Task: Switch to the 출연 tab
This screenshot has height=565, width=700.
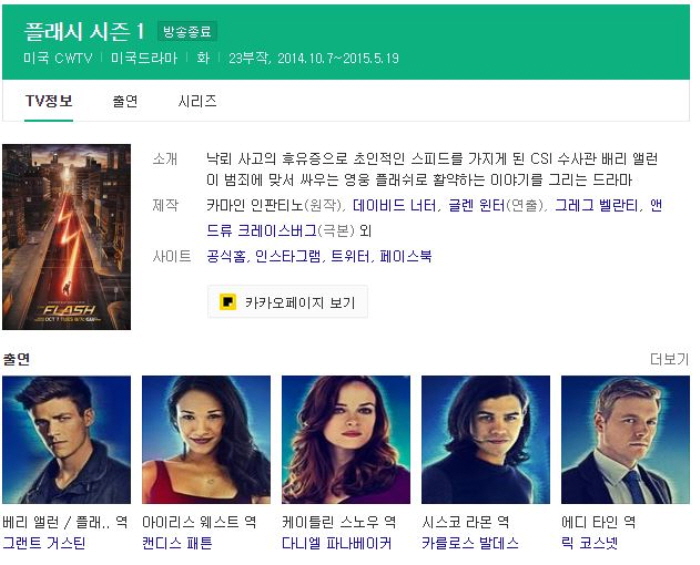Action: 125,101
